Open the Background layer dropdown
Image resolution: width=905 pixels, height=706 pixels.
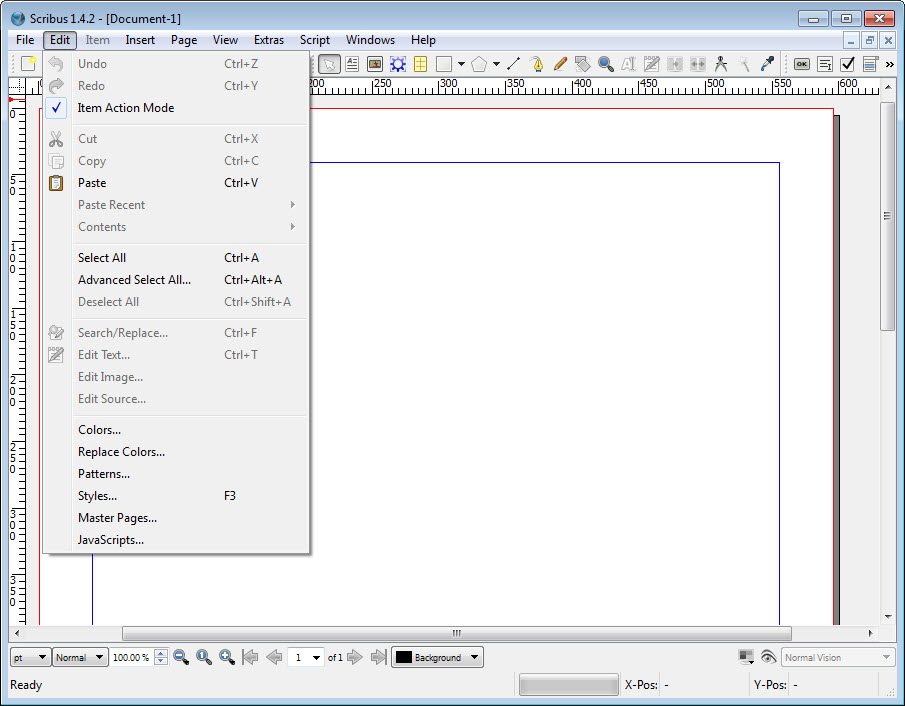coord(437,657)
